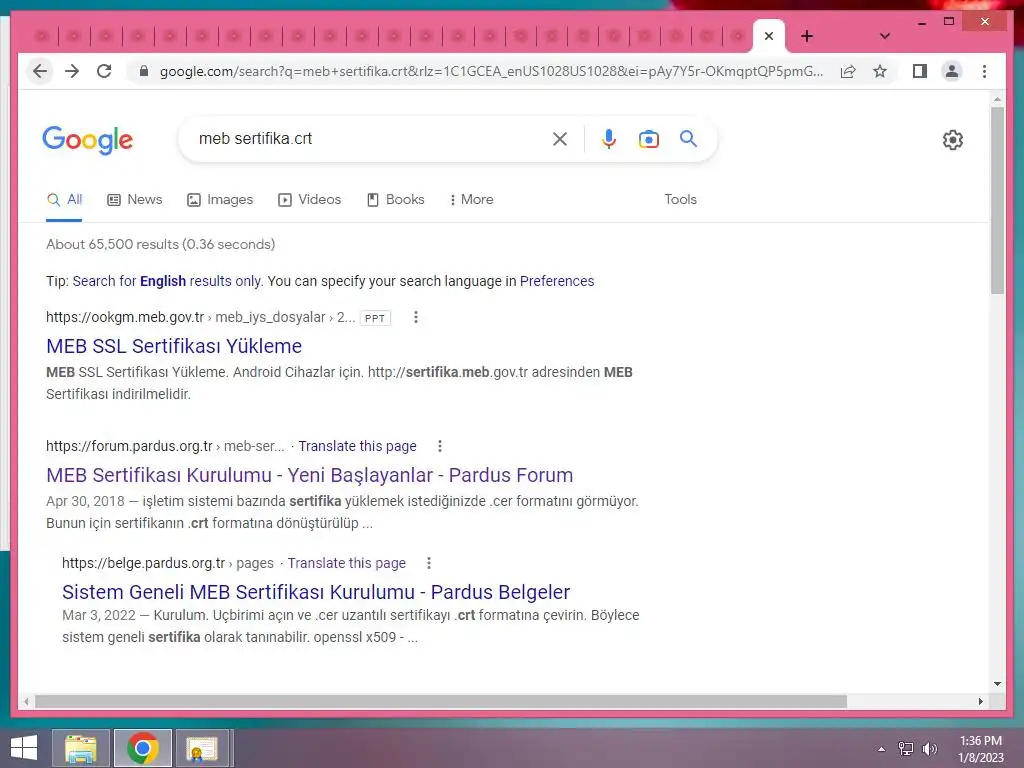Image resolution: width=1024 pixels, height=768 pixels.
Task: Switch to the Books tab
Action: tap(396, 200)
